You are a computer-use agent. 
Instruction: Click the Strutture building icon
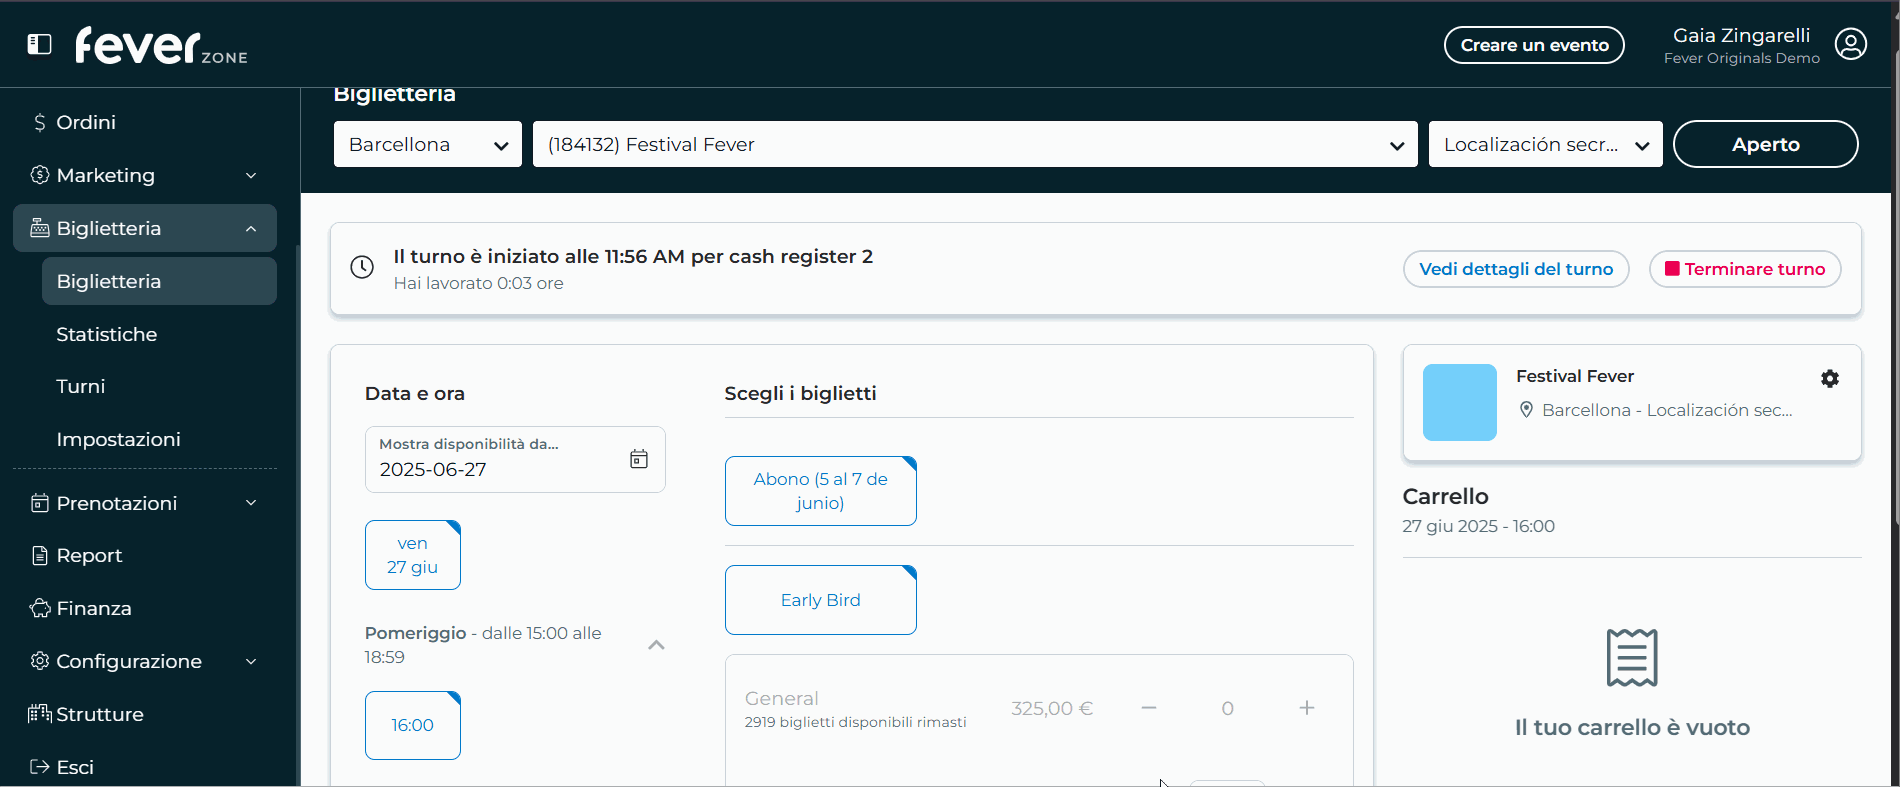[40, 714]
